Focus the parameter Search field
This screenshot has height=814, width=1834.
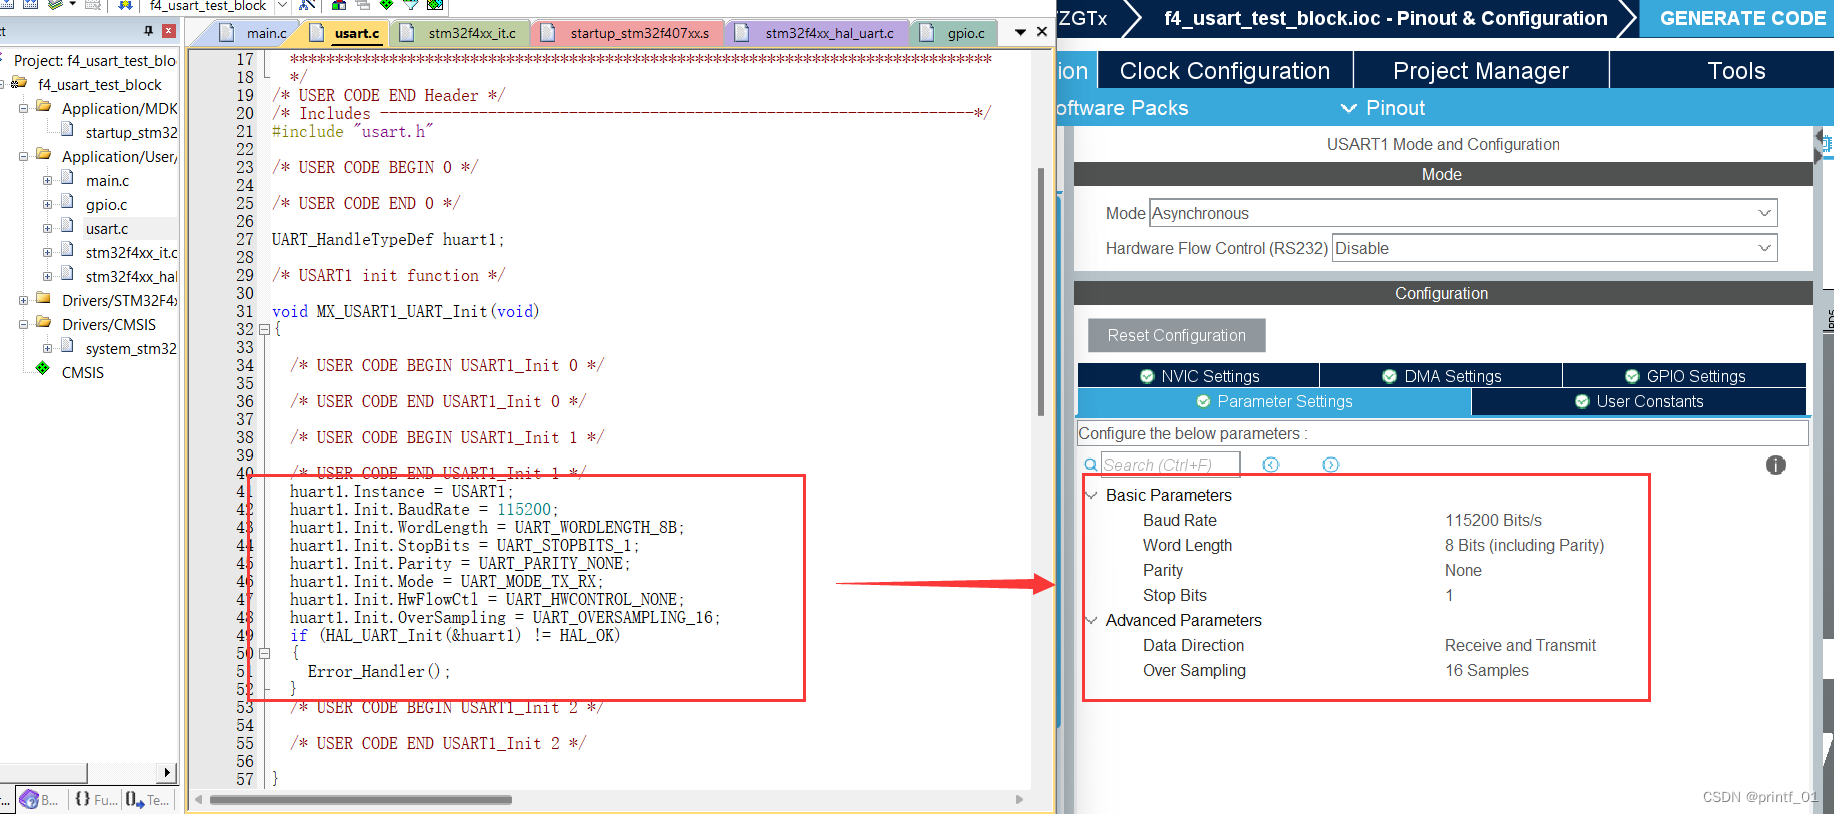pos(1170,465)
